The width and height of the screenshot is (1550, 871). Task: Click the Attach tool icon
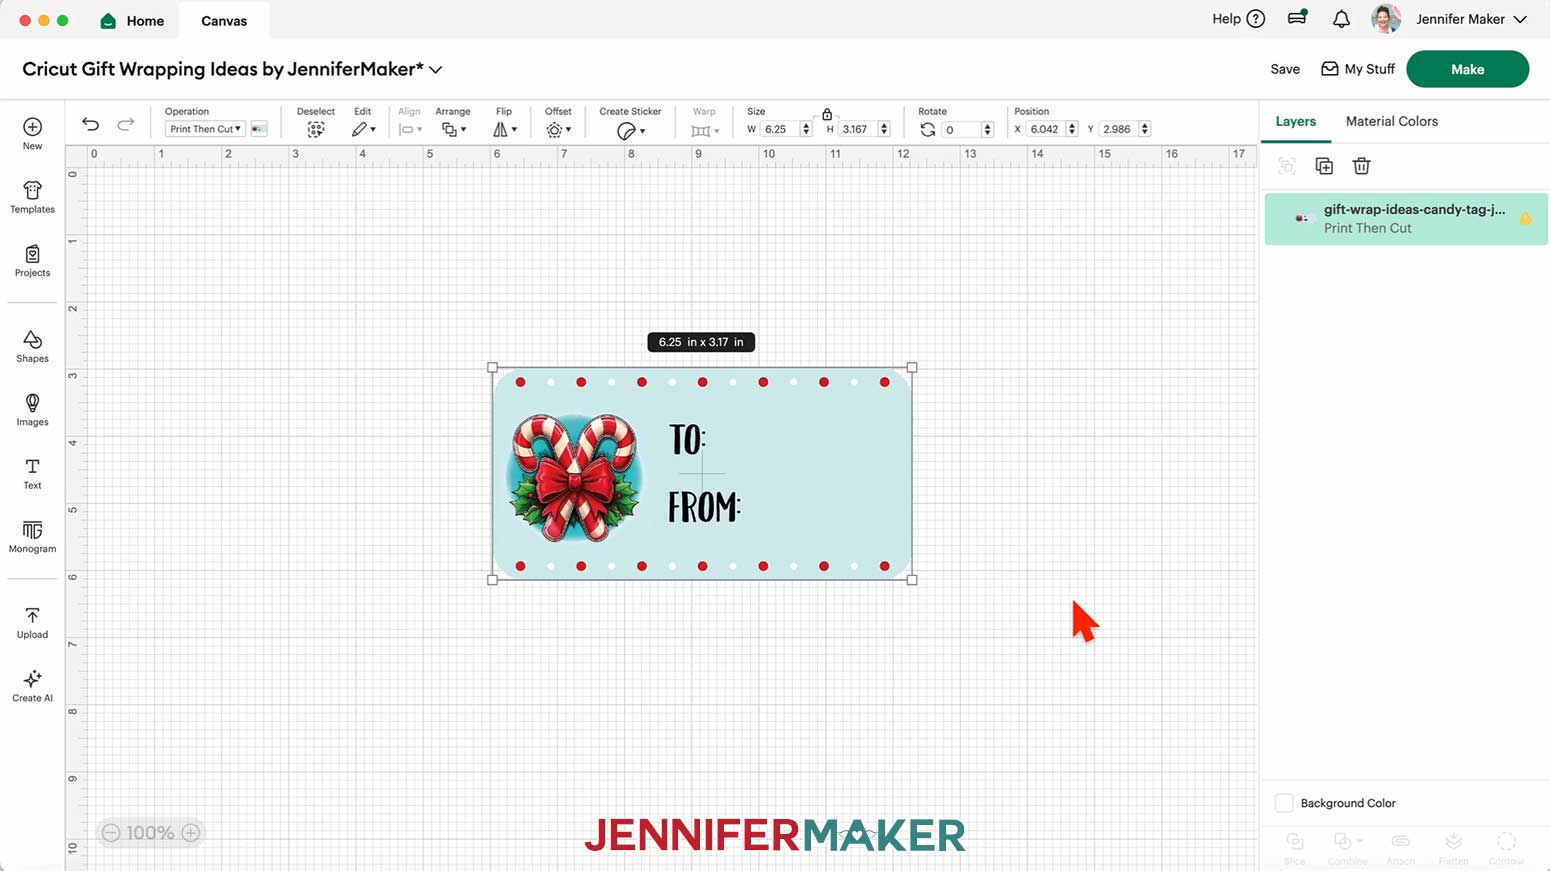pos(1401,841)
